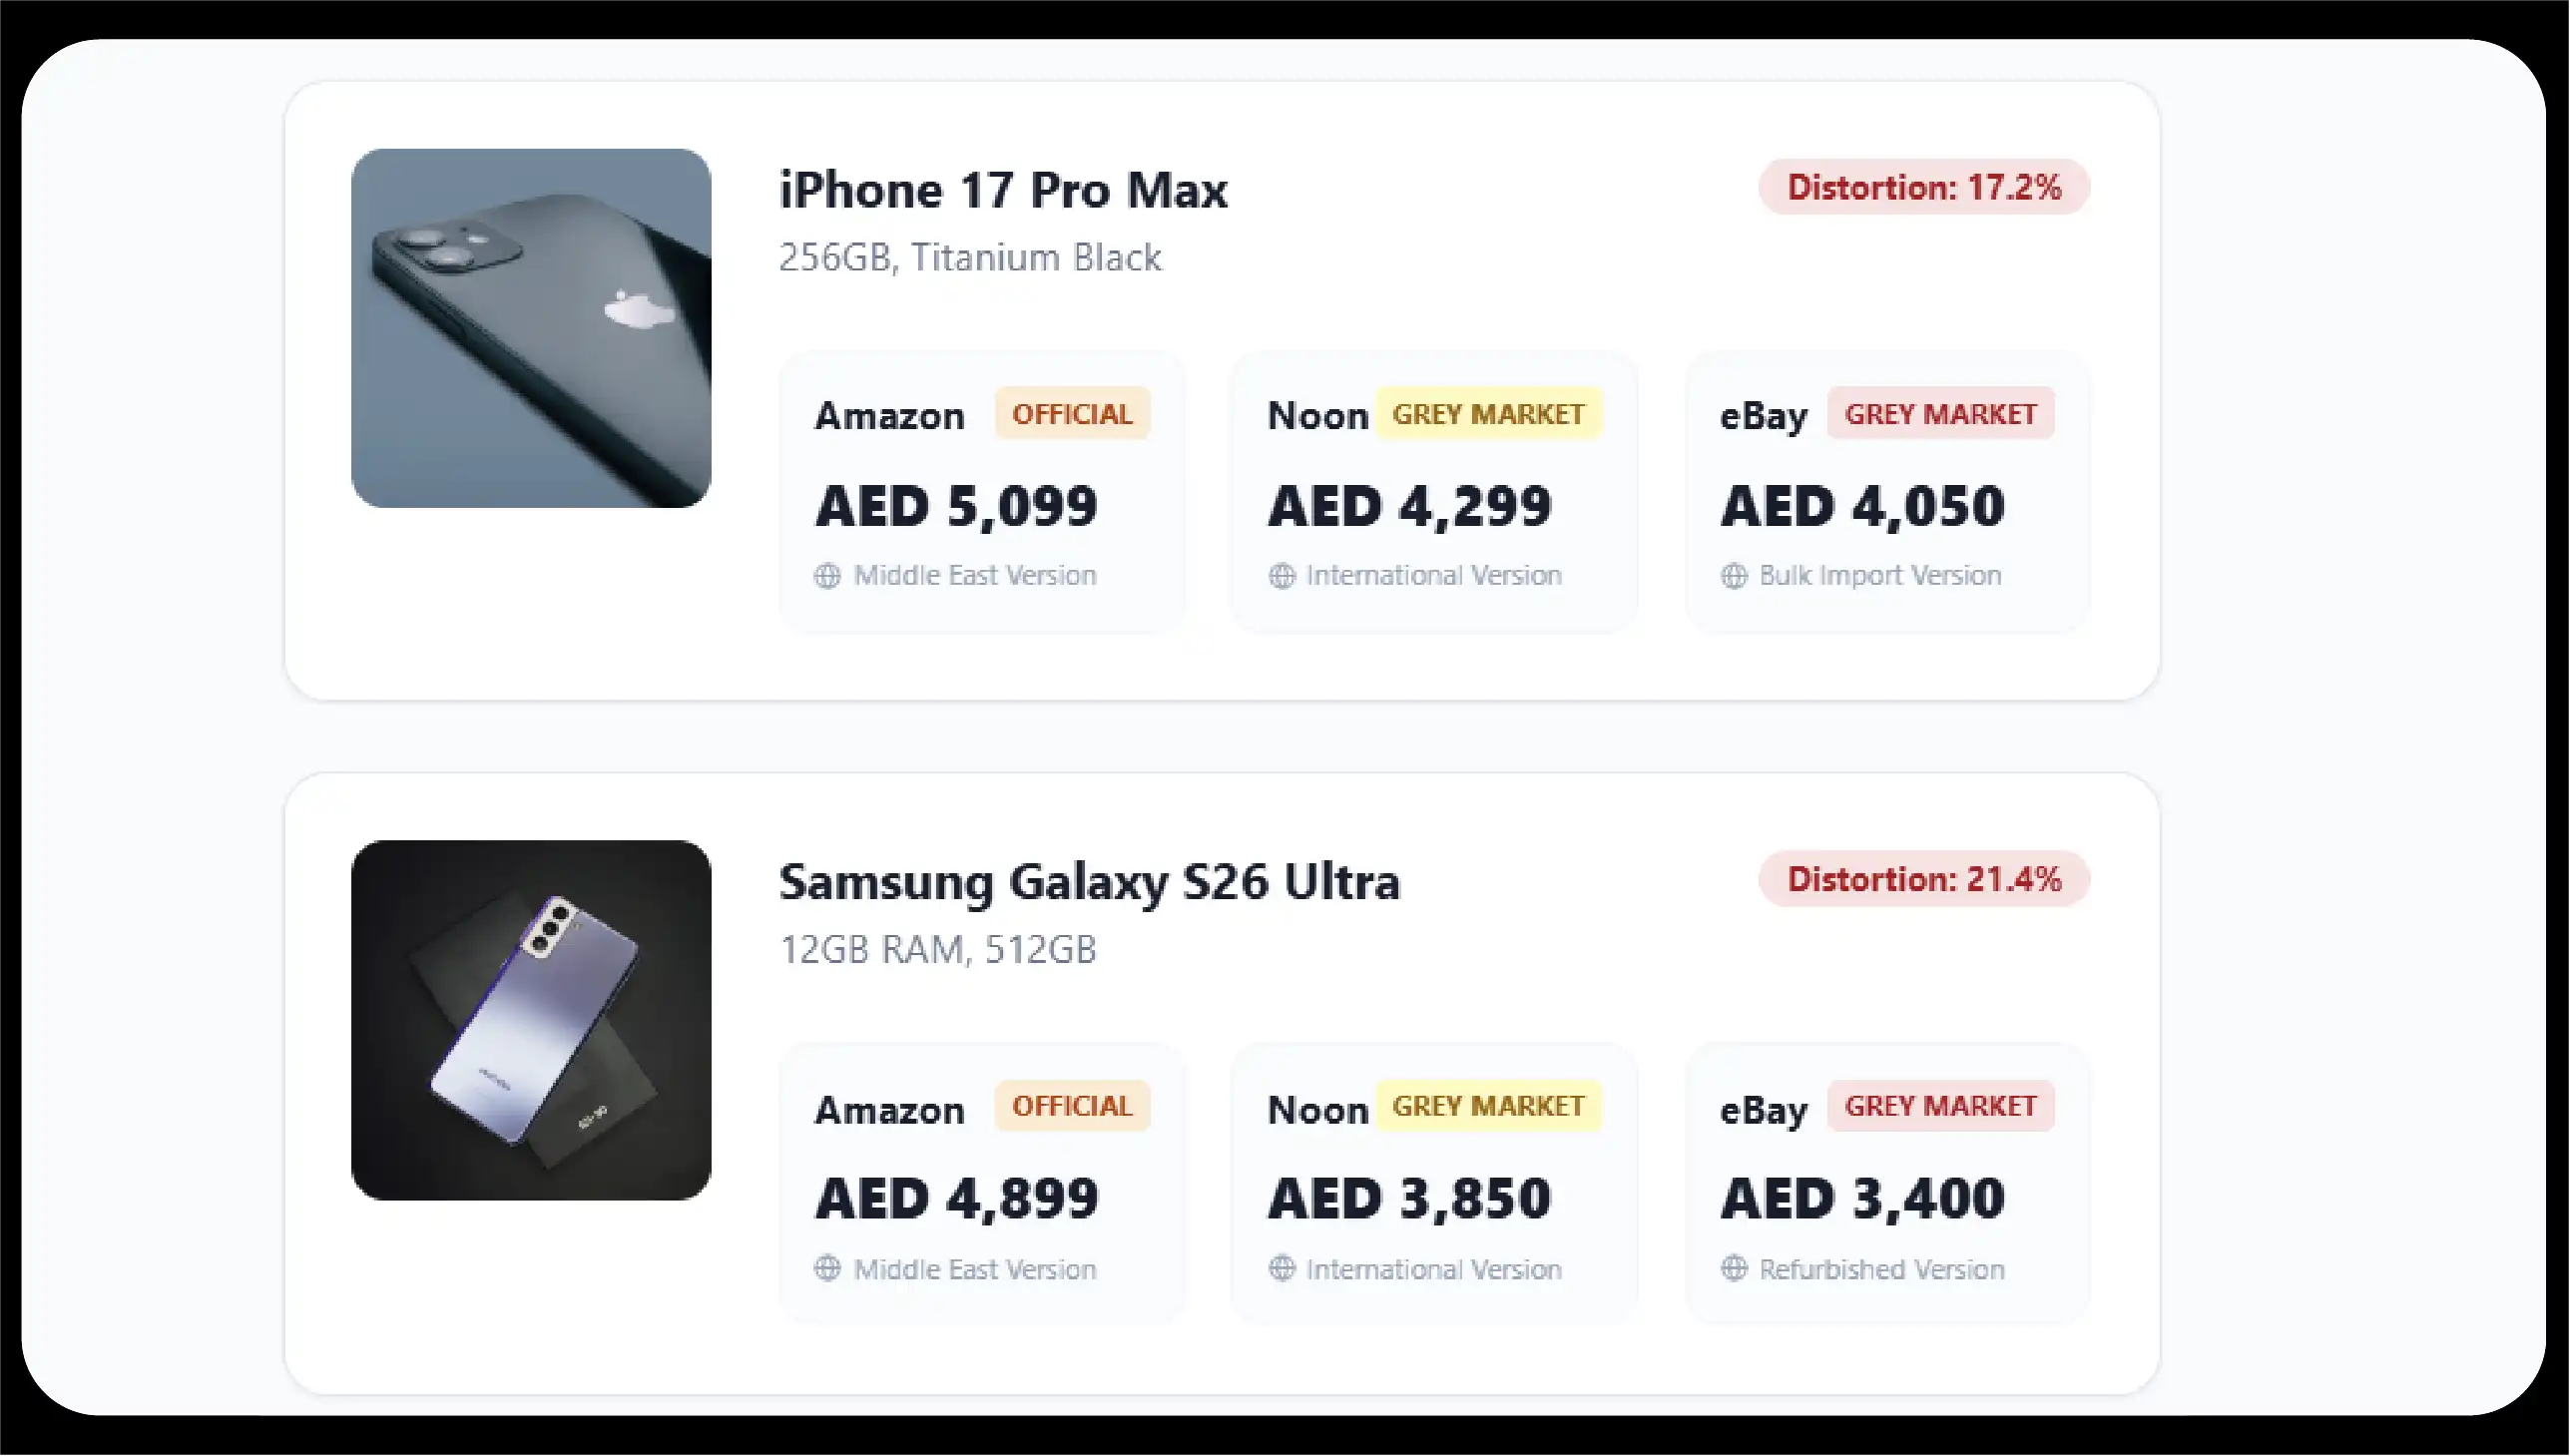
Task: Click globe icon beside Refurbished Version
Action: click(x=1734, y=1269)
